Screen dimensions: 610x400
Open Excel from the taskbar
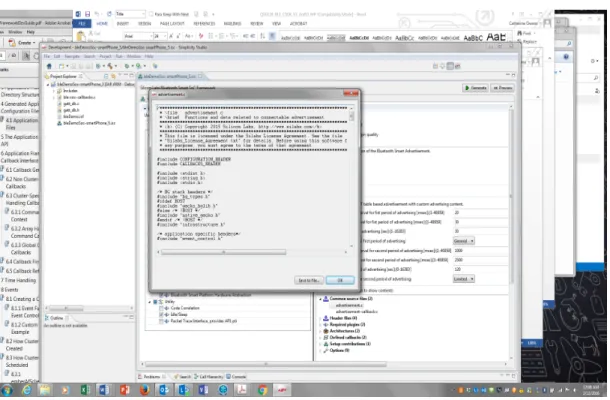click(x=85, y=389)
